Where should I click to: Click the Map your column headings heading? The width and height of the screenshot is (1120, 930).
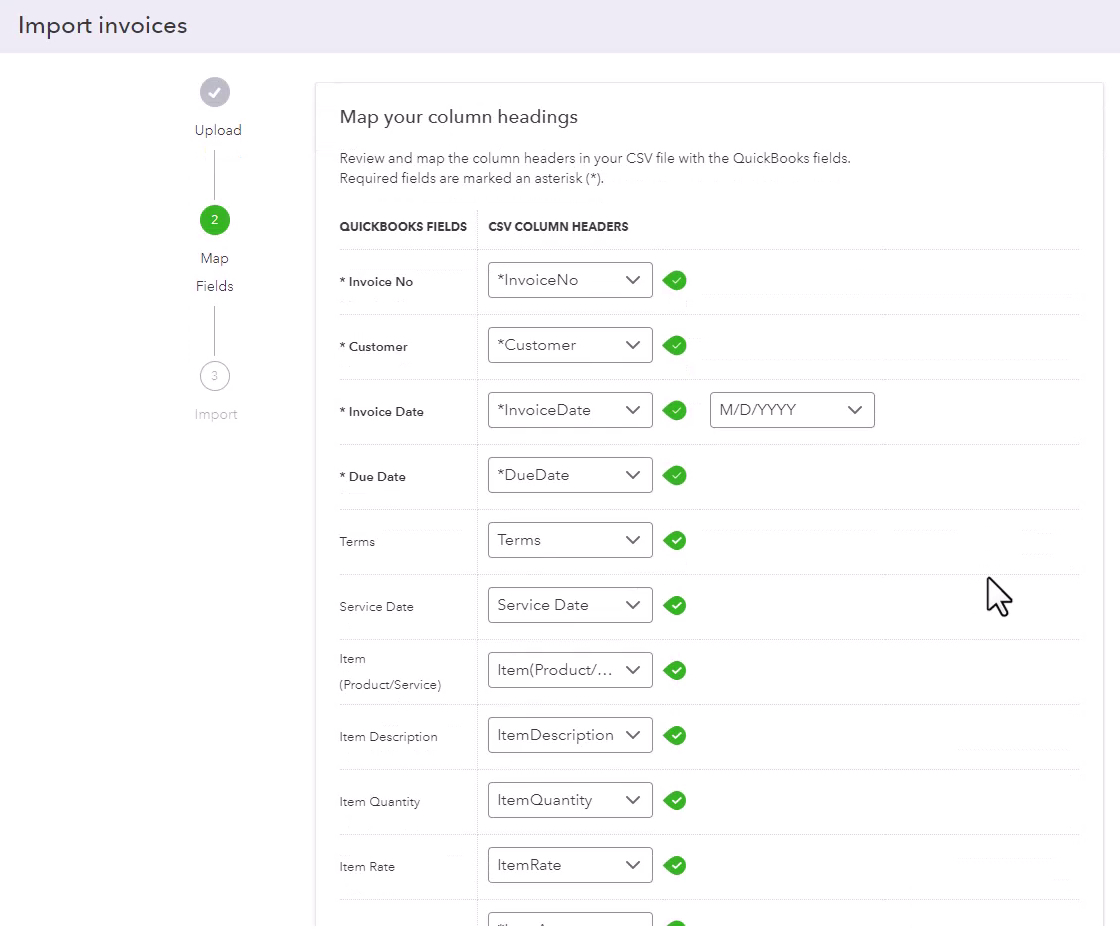click(459, 117)
